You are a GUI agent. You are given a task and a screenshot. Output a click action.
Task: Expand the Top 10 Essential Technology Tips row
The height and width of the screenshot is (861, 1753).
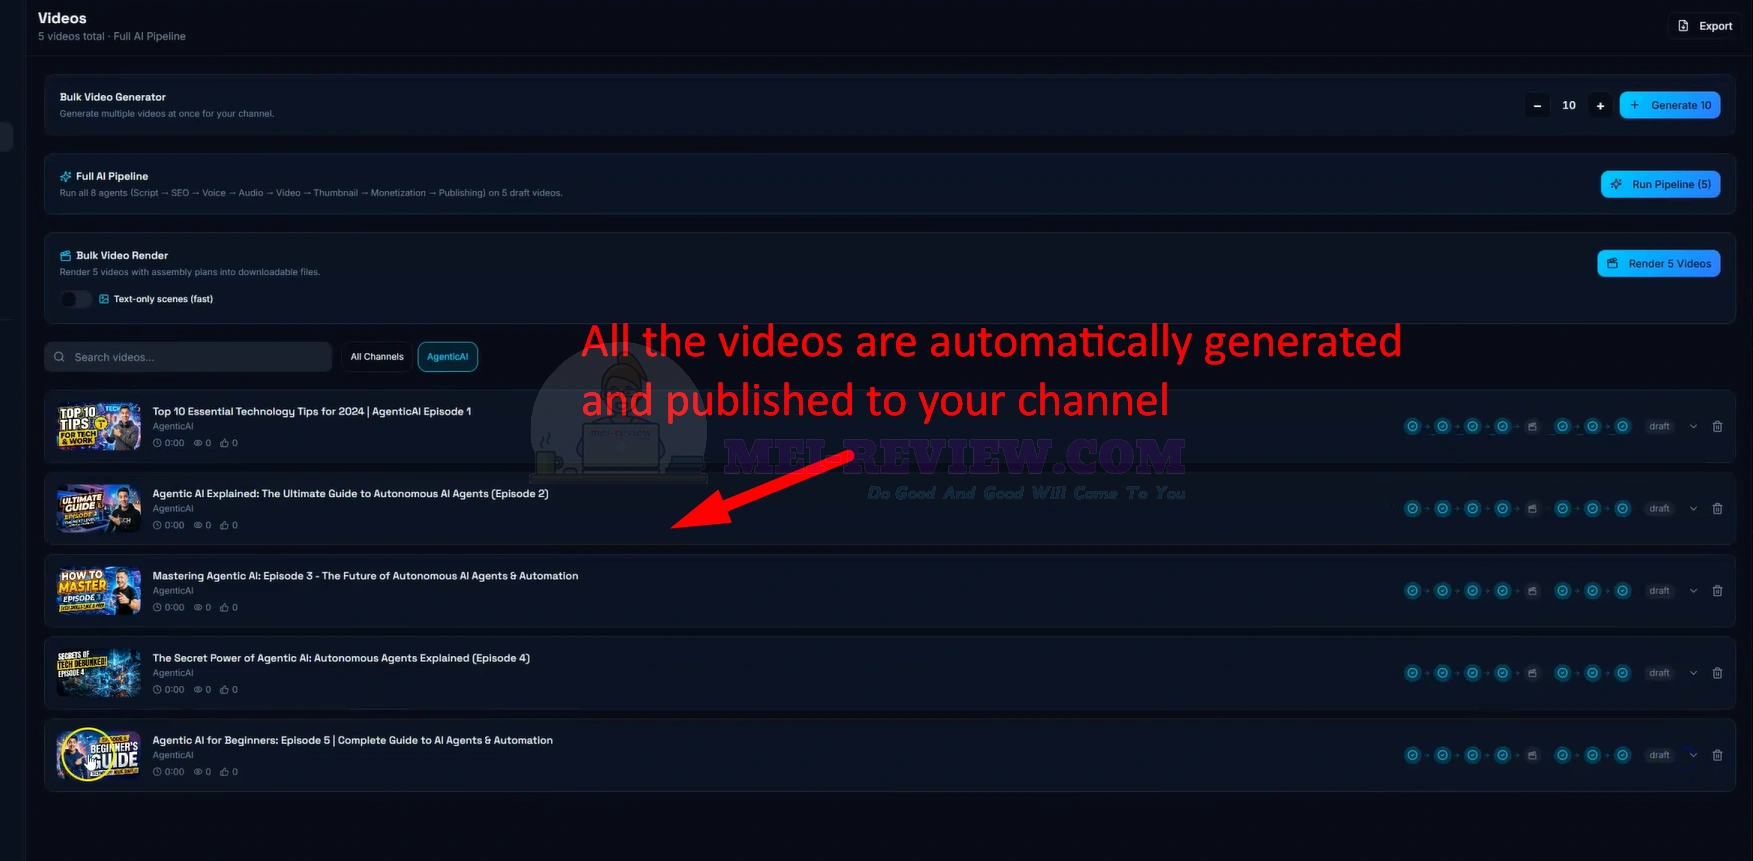pos(1693,426)
